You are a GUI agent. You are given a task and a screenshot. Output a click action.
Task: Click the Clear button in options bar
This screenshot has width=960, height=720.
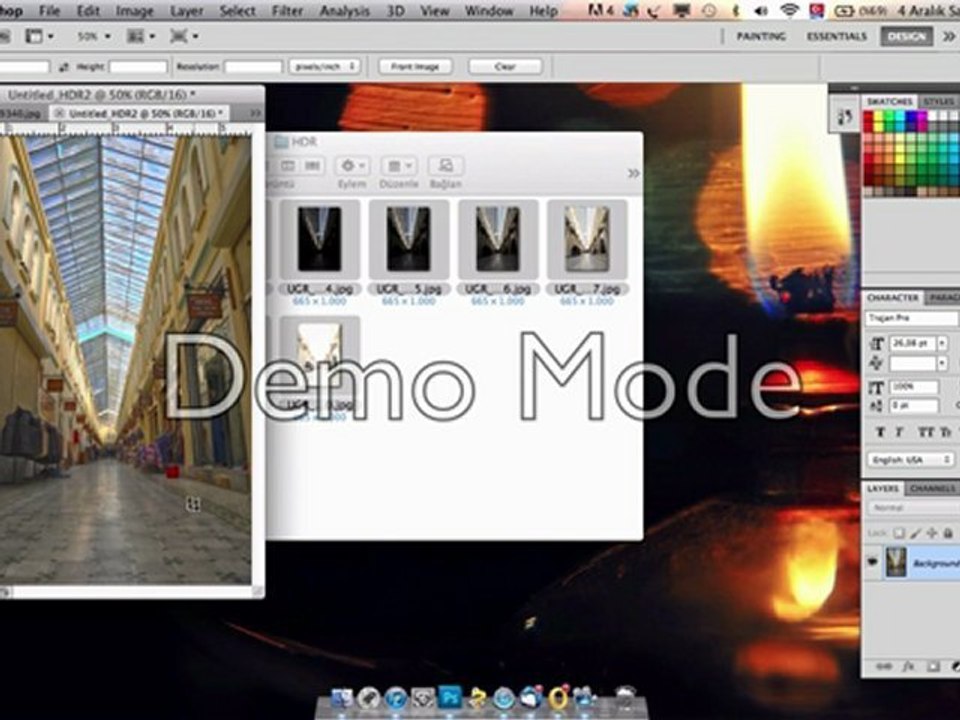click(505, 66)
